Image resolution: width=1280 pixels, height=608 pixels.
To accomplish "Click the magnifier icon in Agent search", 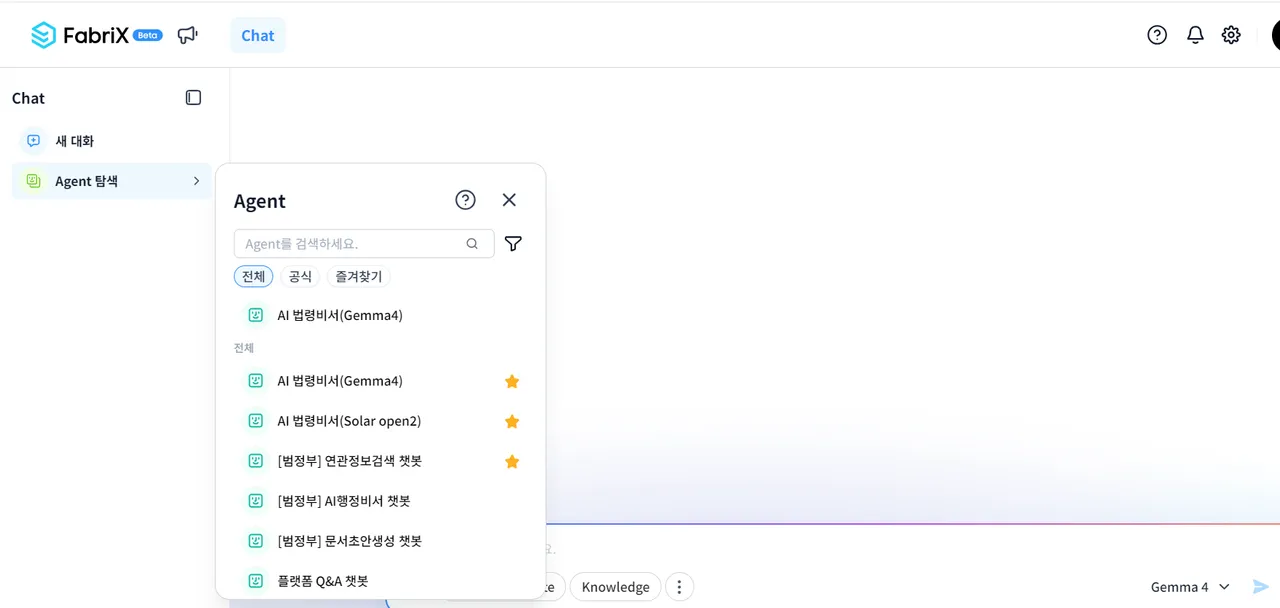I will [472, 244].
